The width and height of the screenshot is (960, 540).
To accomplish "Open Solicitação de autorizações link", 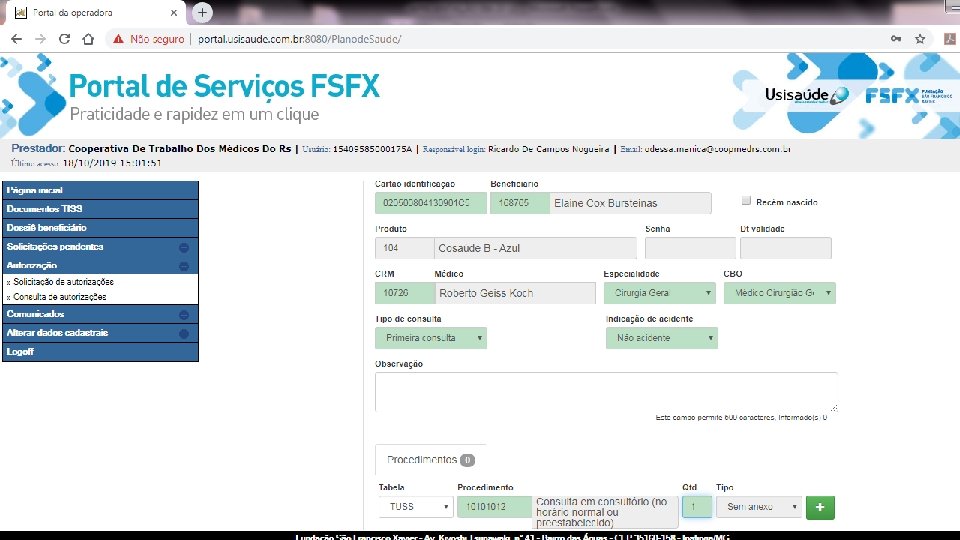I will [63, 282].
